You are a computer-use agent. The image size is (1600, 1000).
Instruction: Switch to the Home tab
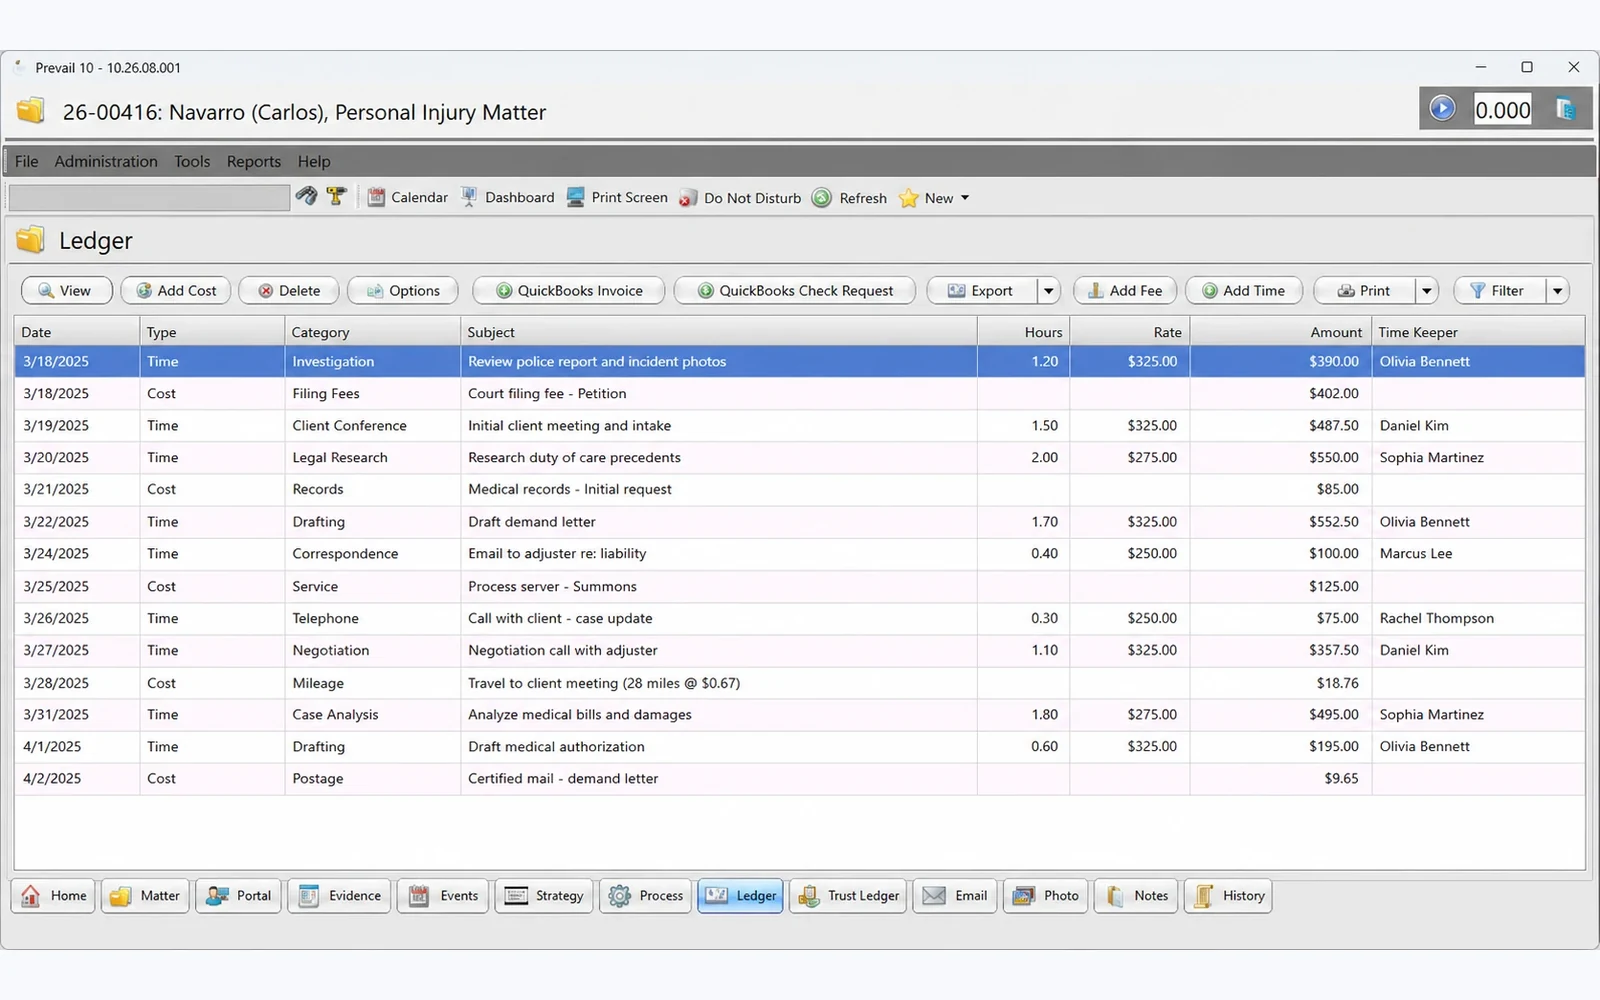(x=53, y=896)
